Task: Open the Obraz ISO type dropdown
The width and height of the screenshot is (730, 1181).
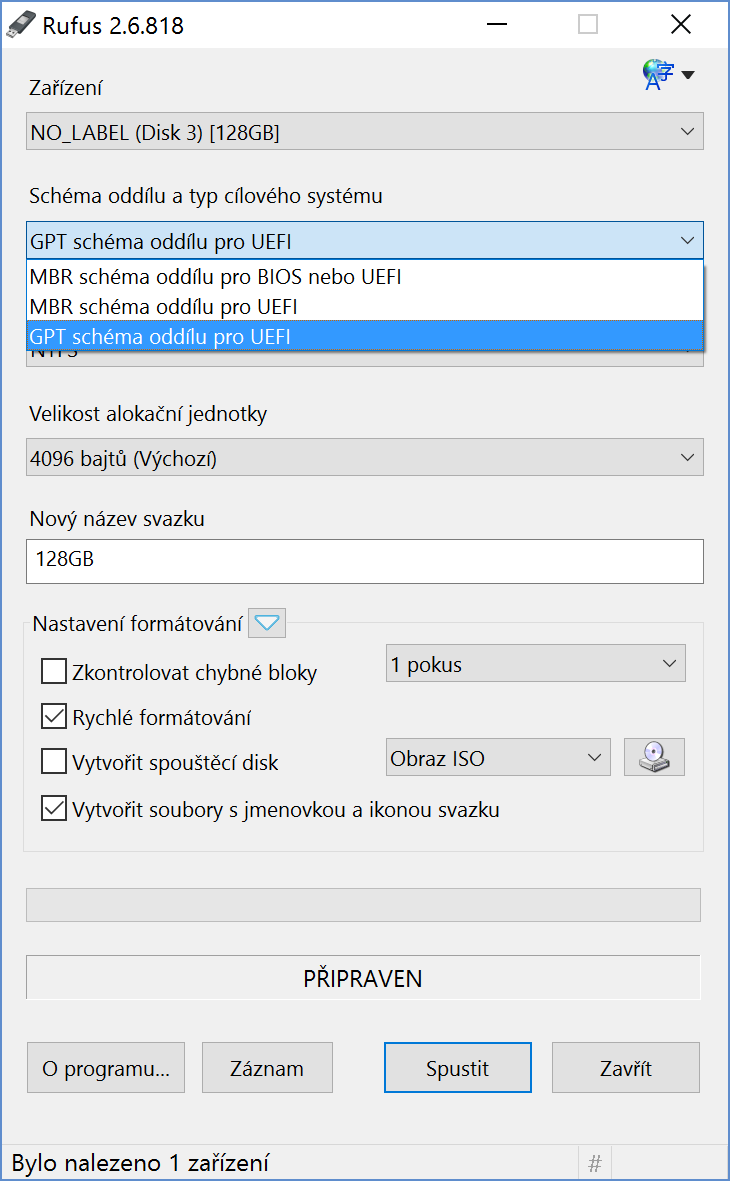Action: tap(497, 758)
